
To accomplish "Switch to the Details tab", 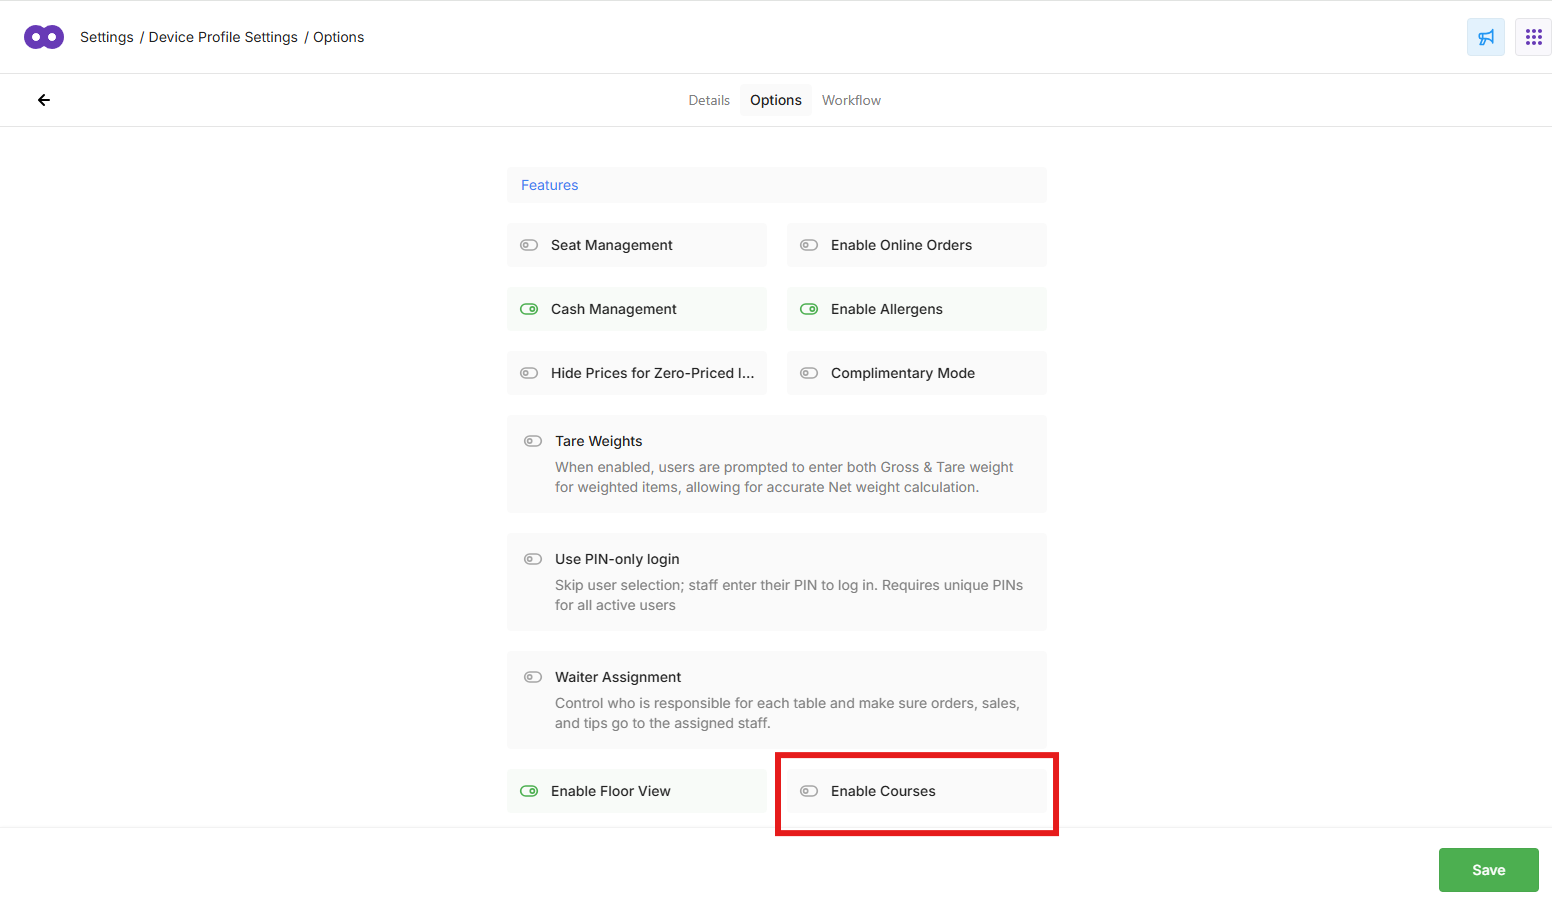I will tap(709, 100).
